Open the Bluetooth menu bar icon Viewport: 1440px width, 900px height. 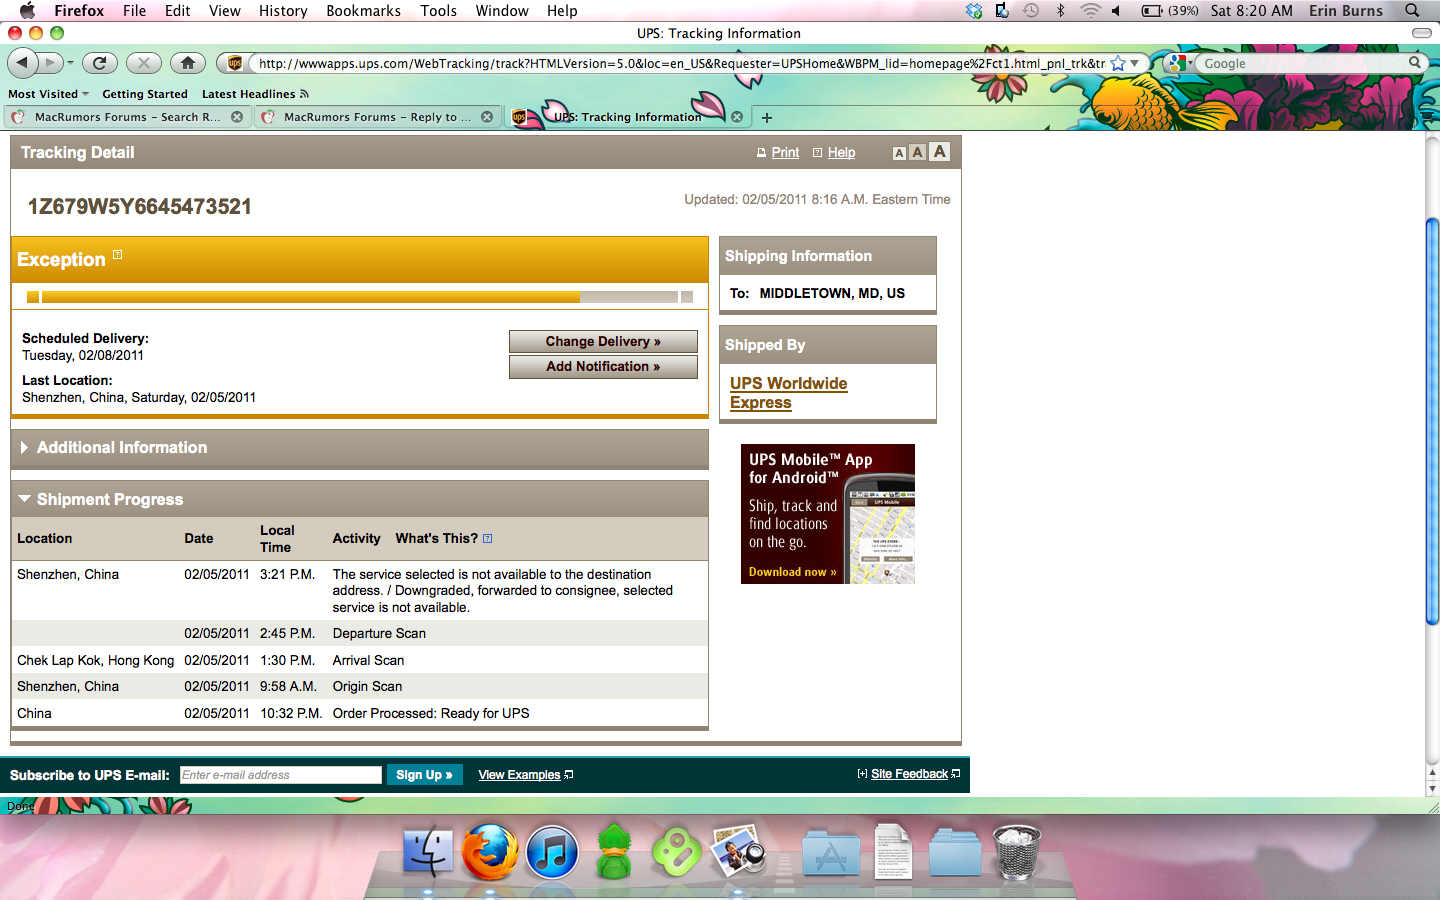(x=1061, y=10)
